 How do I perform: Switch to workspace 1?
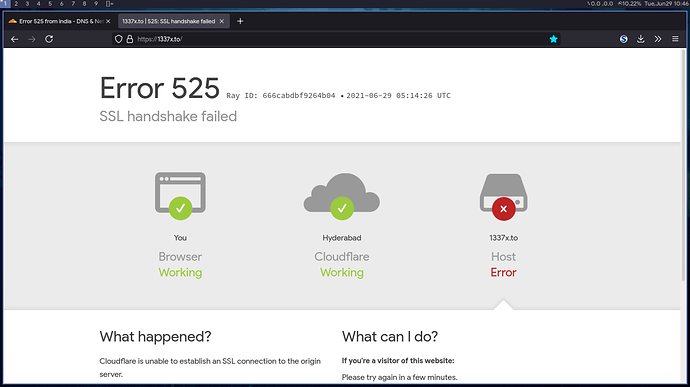tap(4, 4)
